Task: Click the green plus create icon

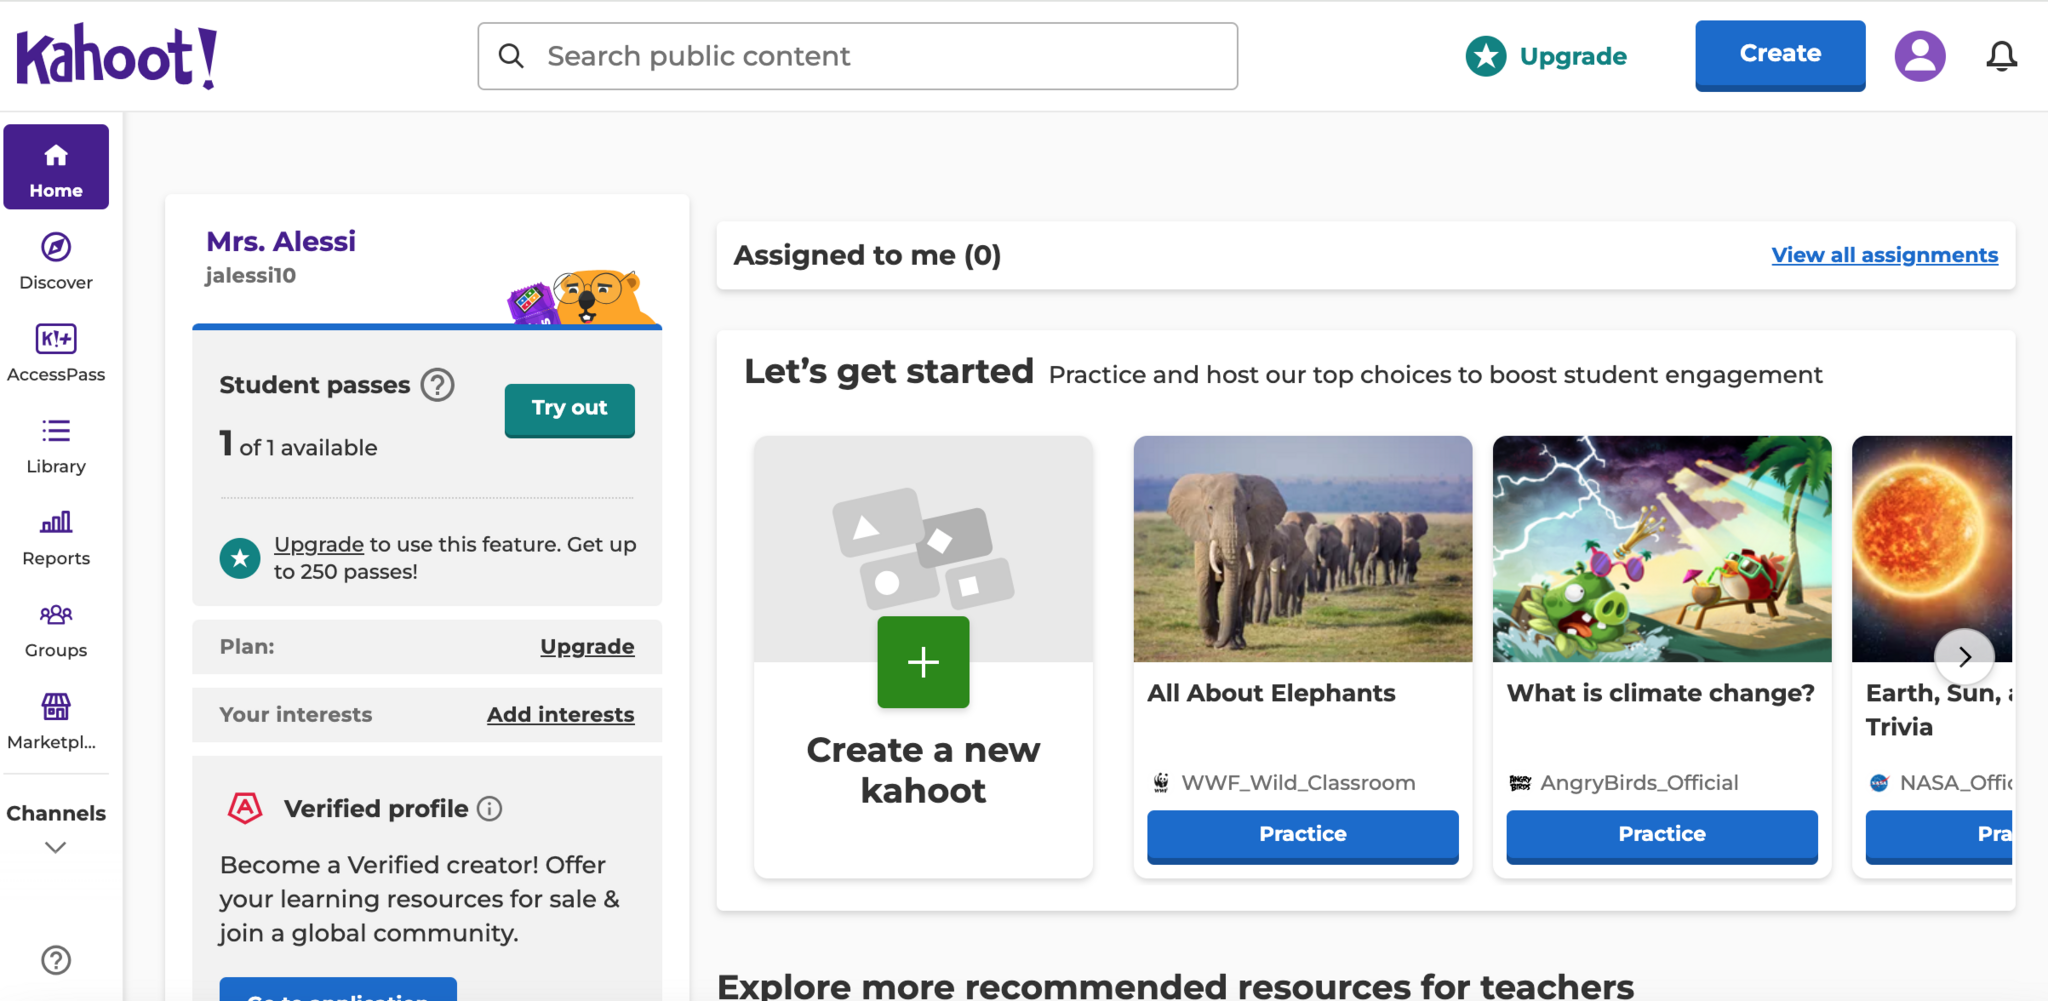Action: pyautogui.click(x=923, y=662)
